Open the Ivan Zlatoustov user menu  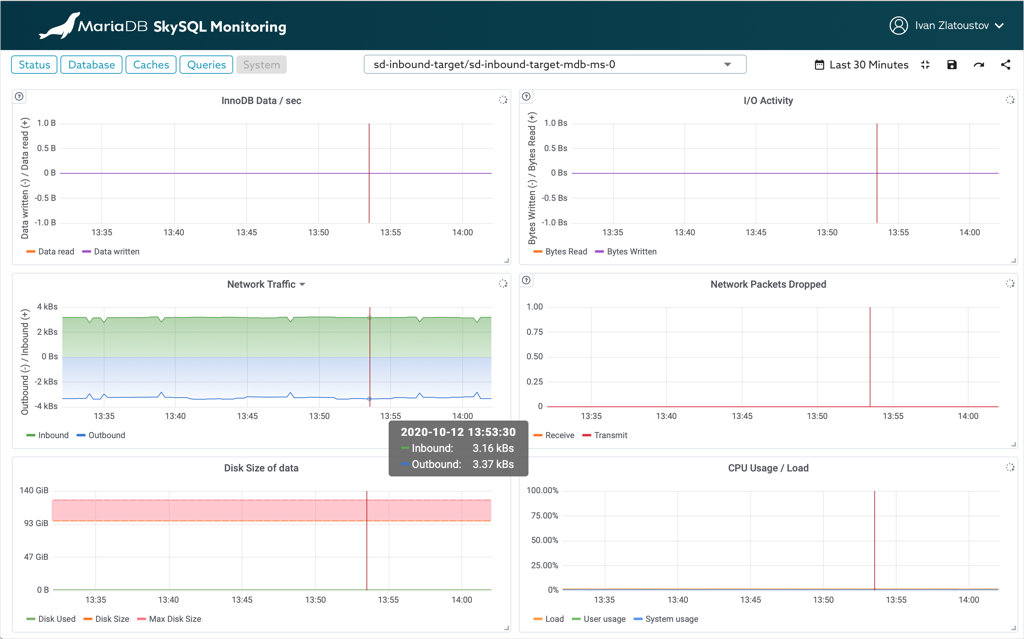tap(946, 26)
